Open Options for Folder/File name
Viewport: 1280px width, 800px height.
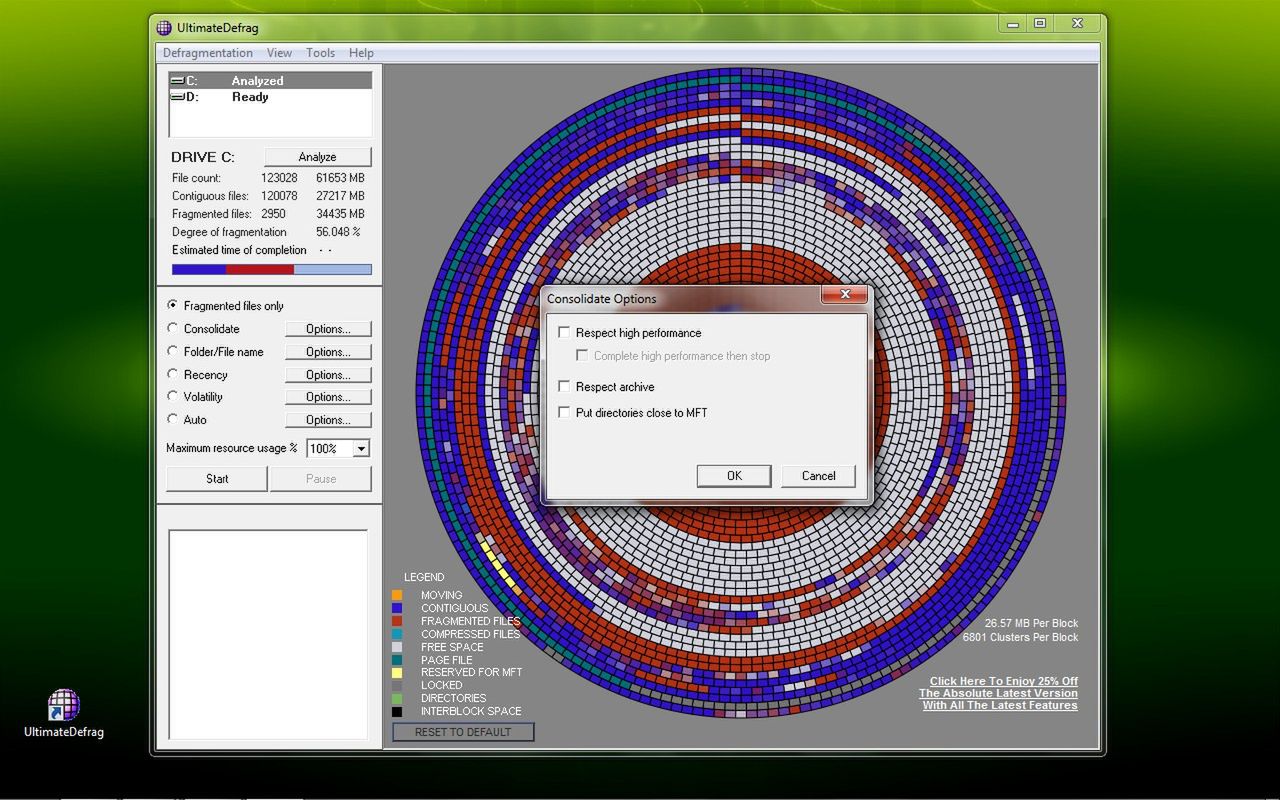click(328, 352)
